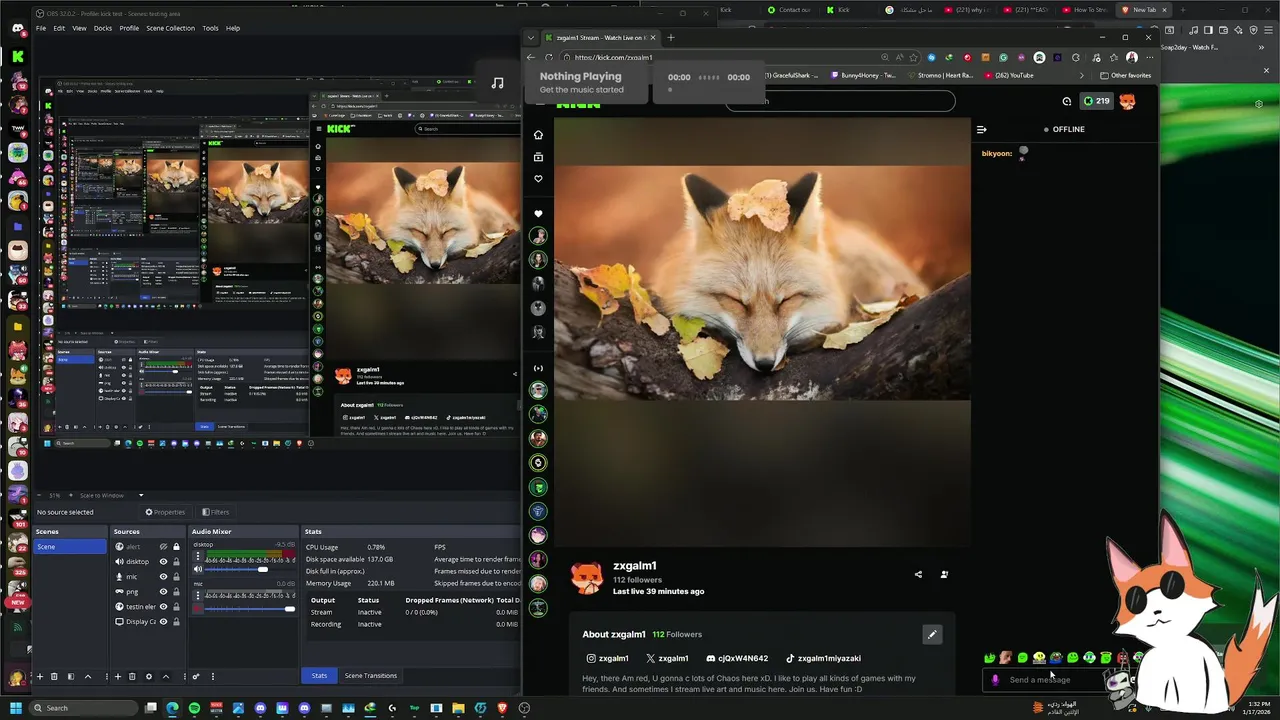Open new tab in Kick browser window
This screenshot has width=1280, height=720.
pos(671,38)
